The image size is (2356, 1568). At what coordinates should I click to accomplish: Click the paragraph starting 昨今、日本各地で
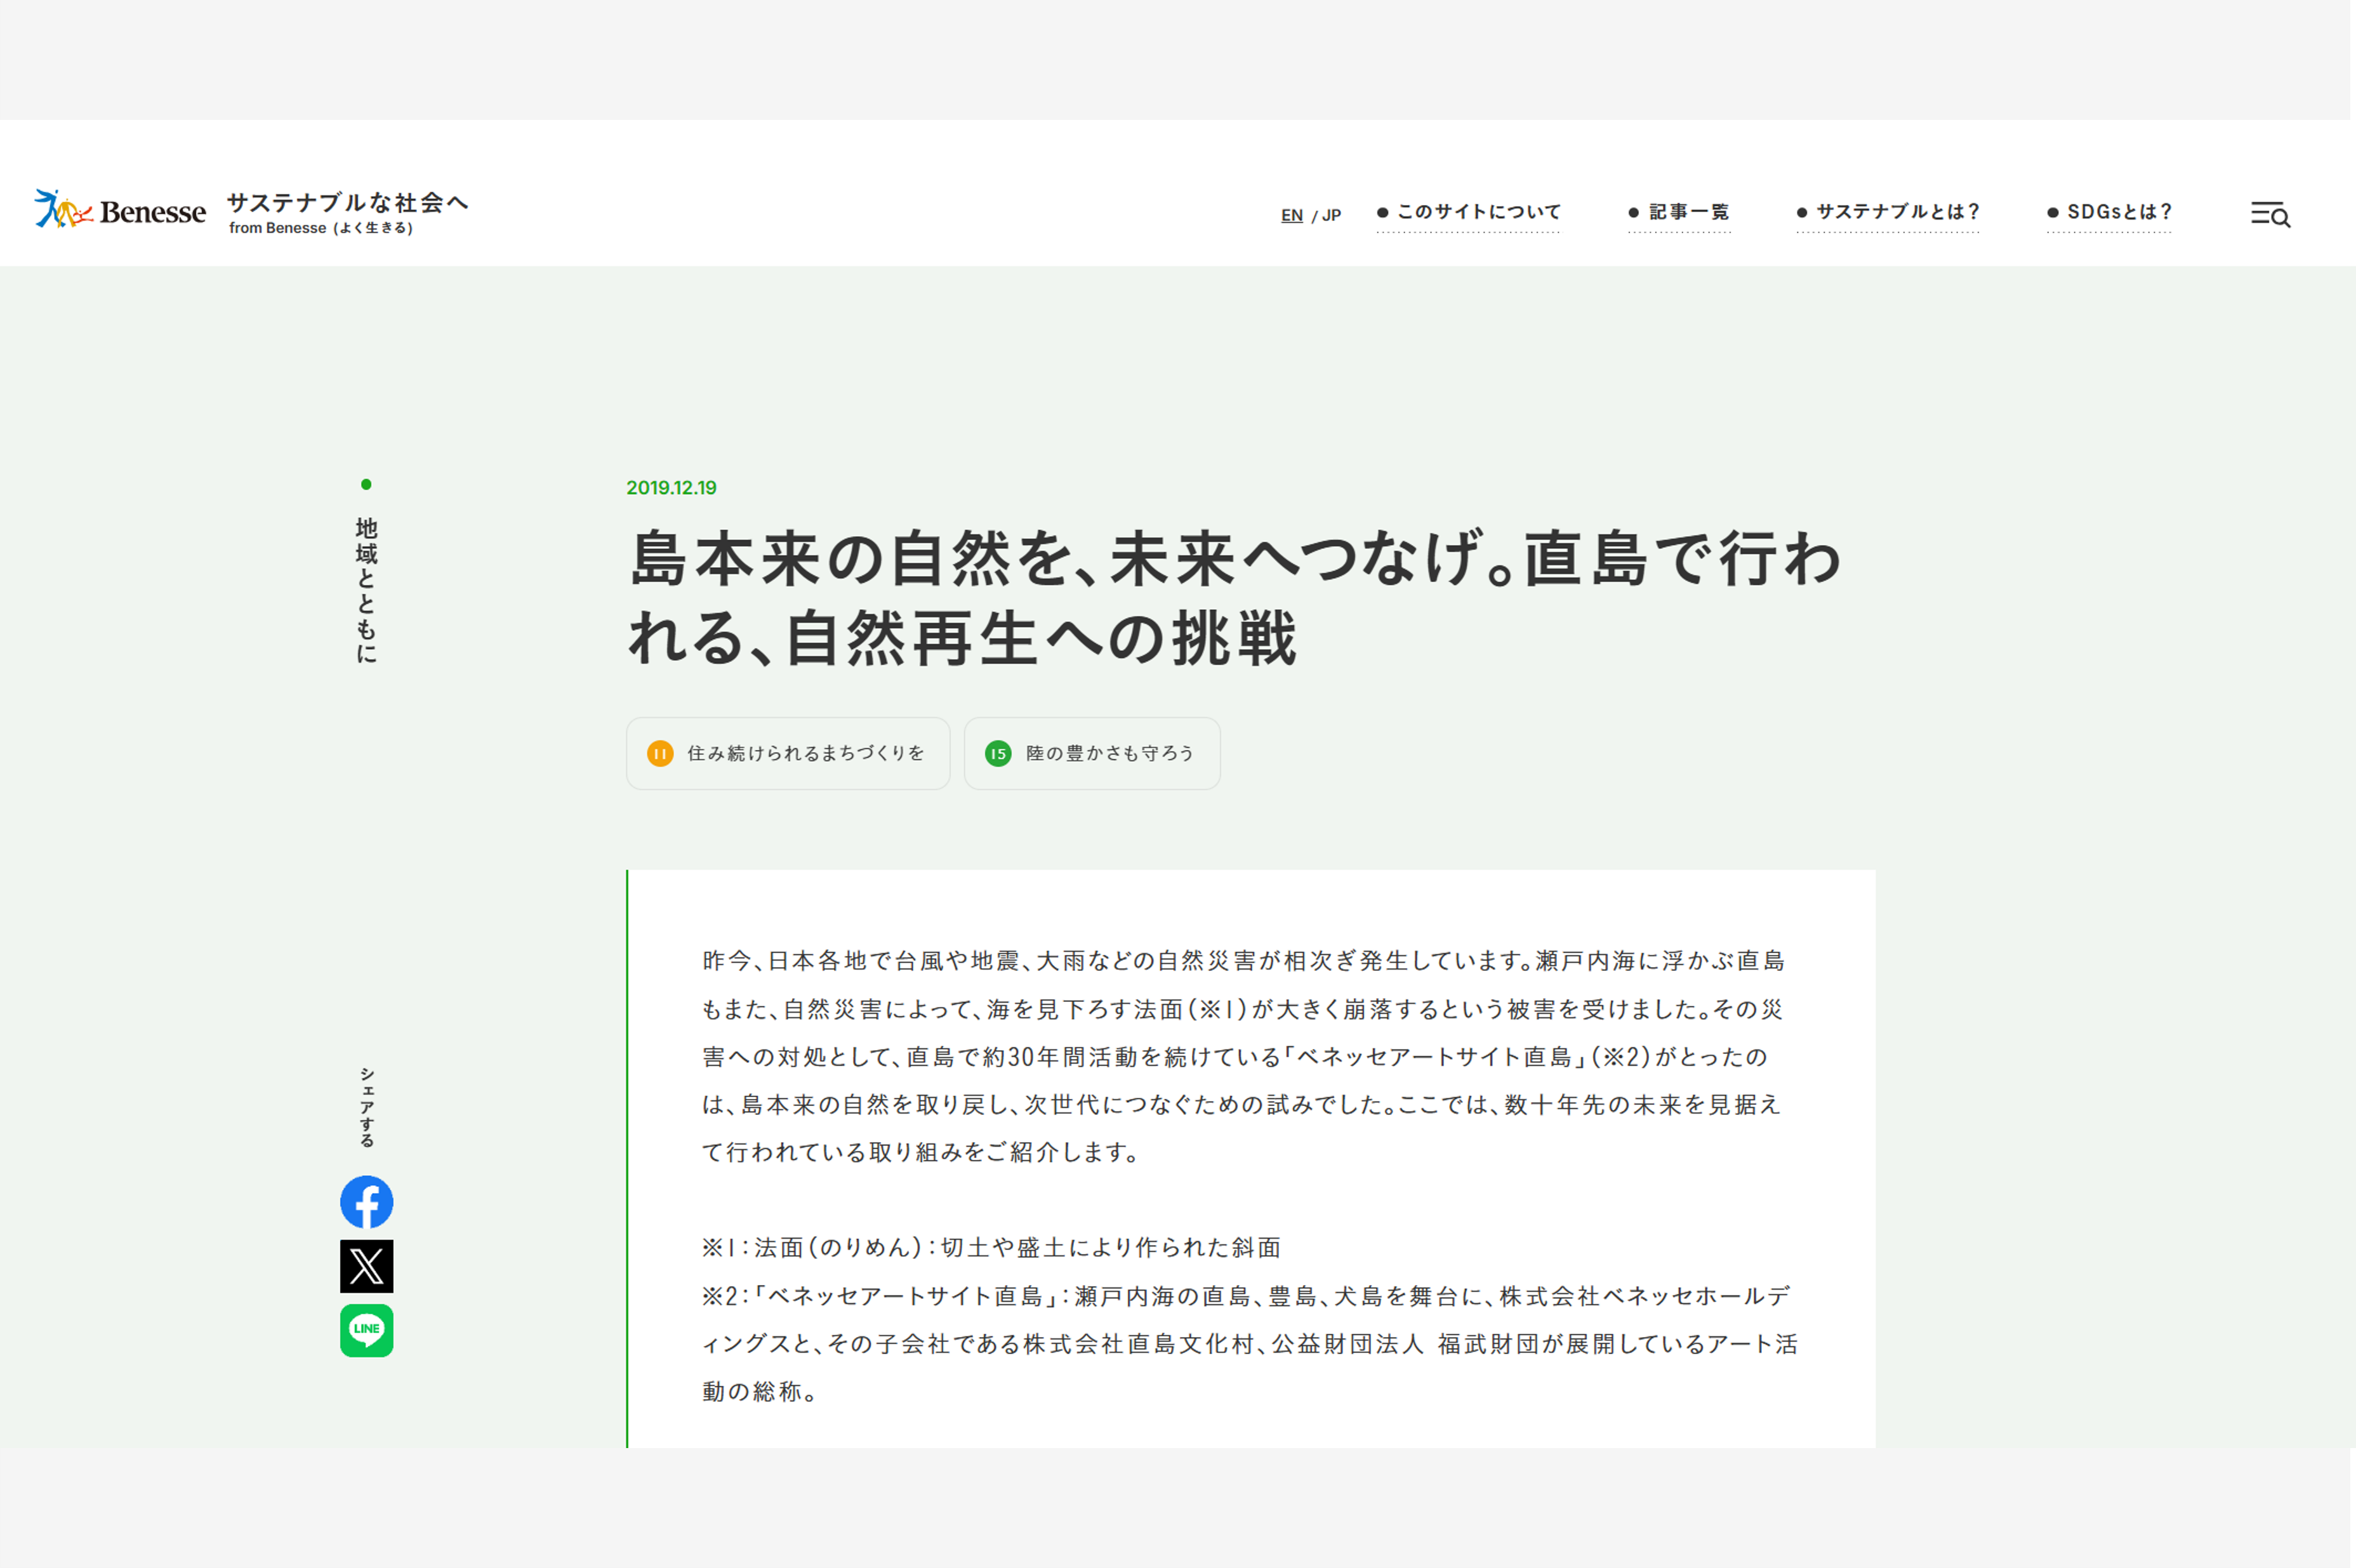(1242, 1056)
